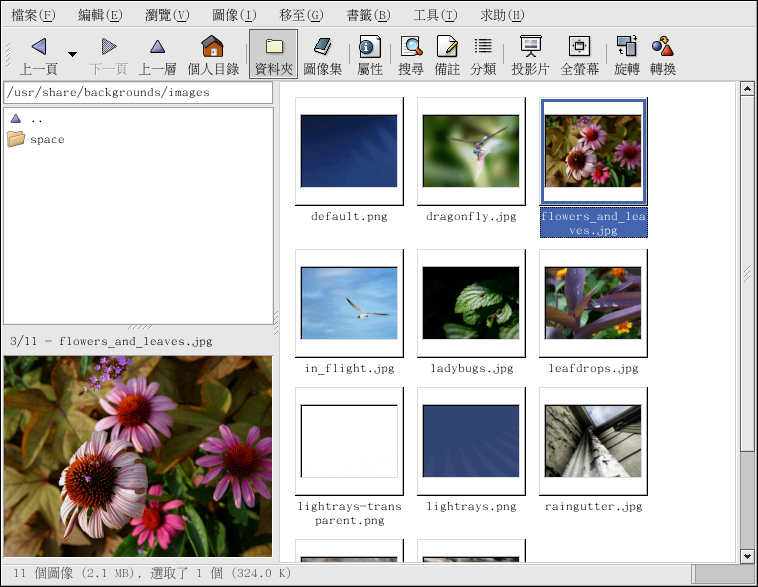Open the 工具 (Tools) menu
Screen dimensions: 758x587
434,15
